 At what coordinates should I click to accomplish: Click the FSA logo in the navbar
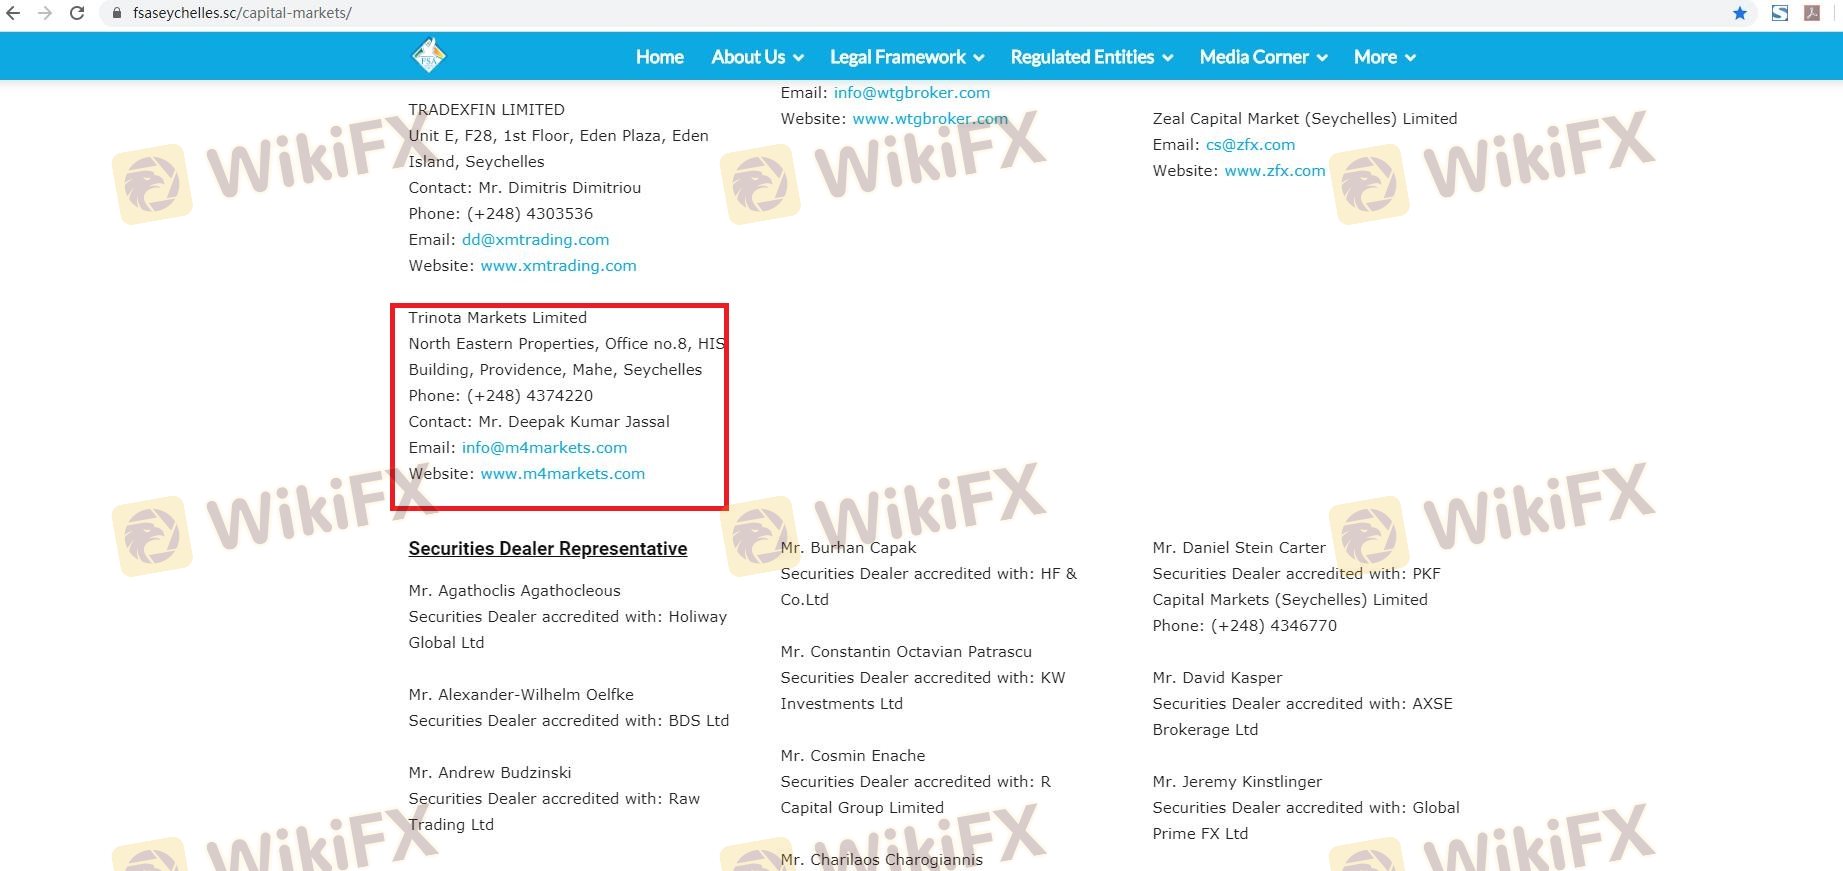(x=429, y=56)
